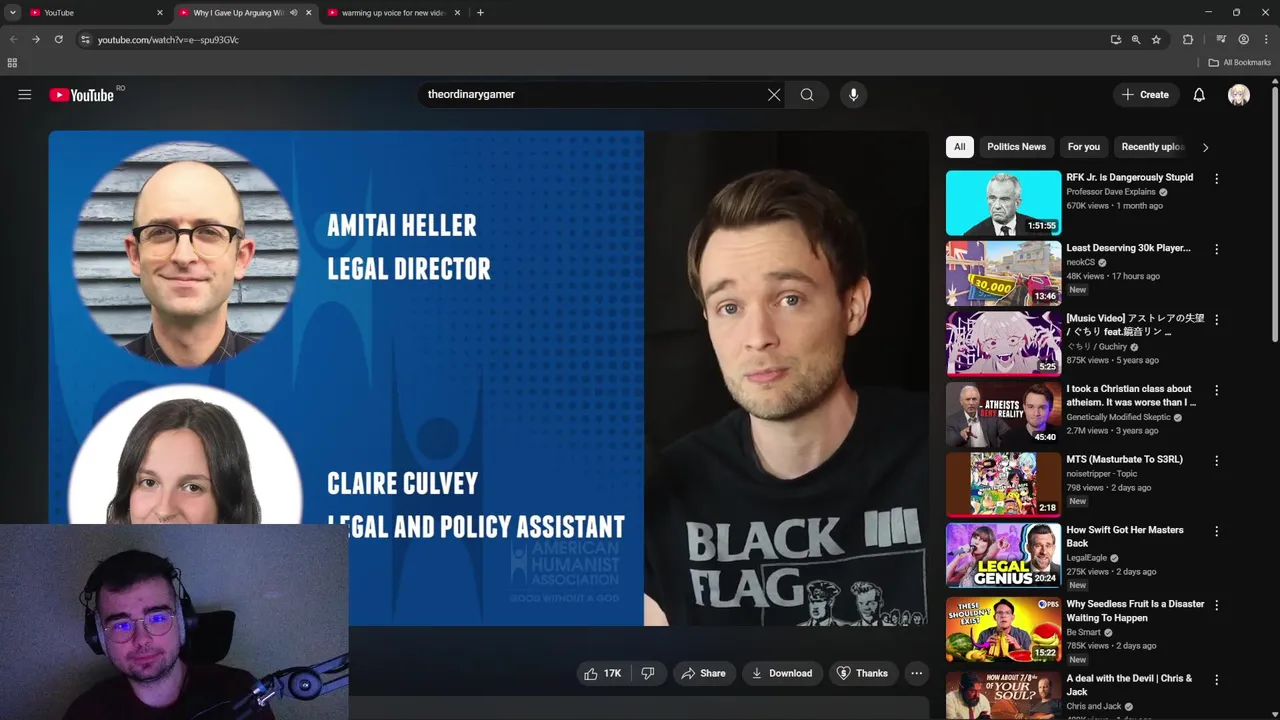Open the Legal Genius LegalEagle thumbnail
The image size is (1280, 720).
point(1003,556)
